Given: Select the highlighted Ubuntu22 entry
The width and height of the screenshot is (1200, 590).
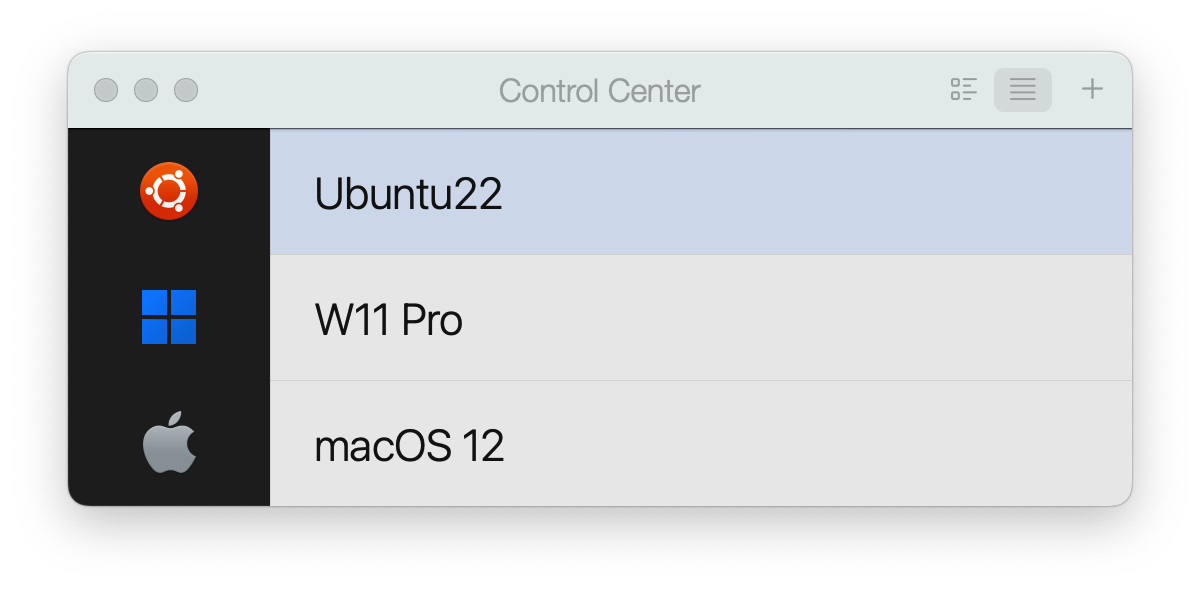Looking at the screenshot, I should 700,191.
